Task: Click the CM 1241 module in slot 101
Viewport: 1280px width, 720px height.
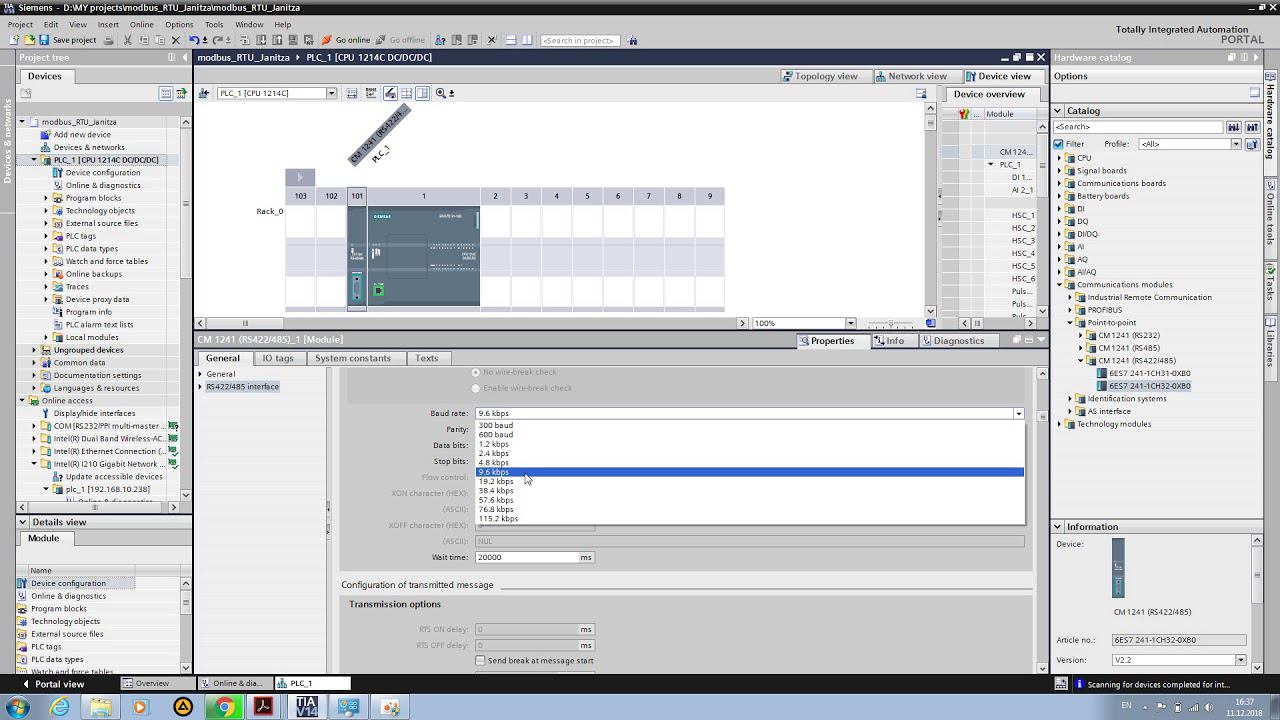Action: point(357,255)
